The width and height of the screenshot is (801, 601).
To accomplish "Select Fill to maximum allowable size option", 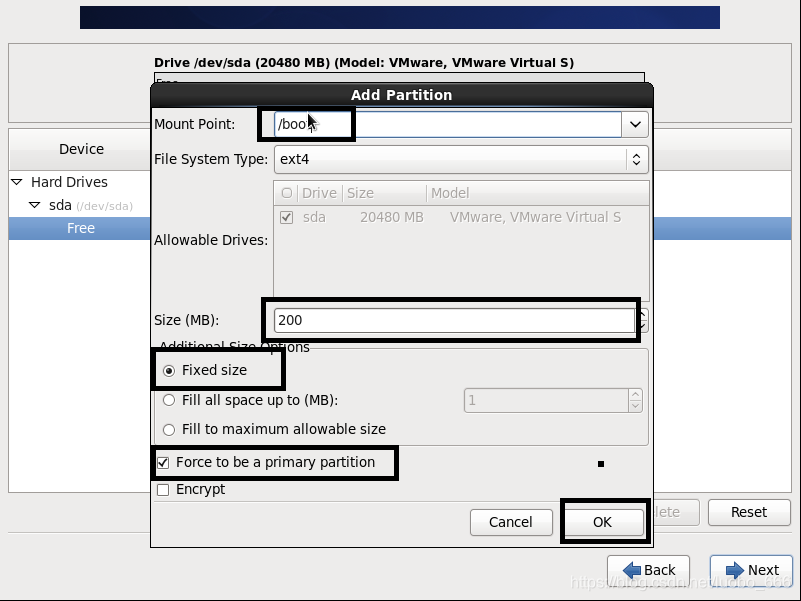I will click(169, 430).
